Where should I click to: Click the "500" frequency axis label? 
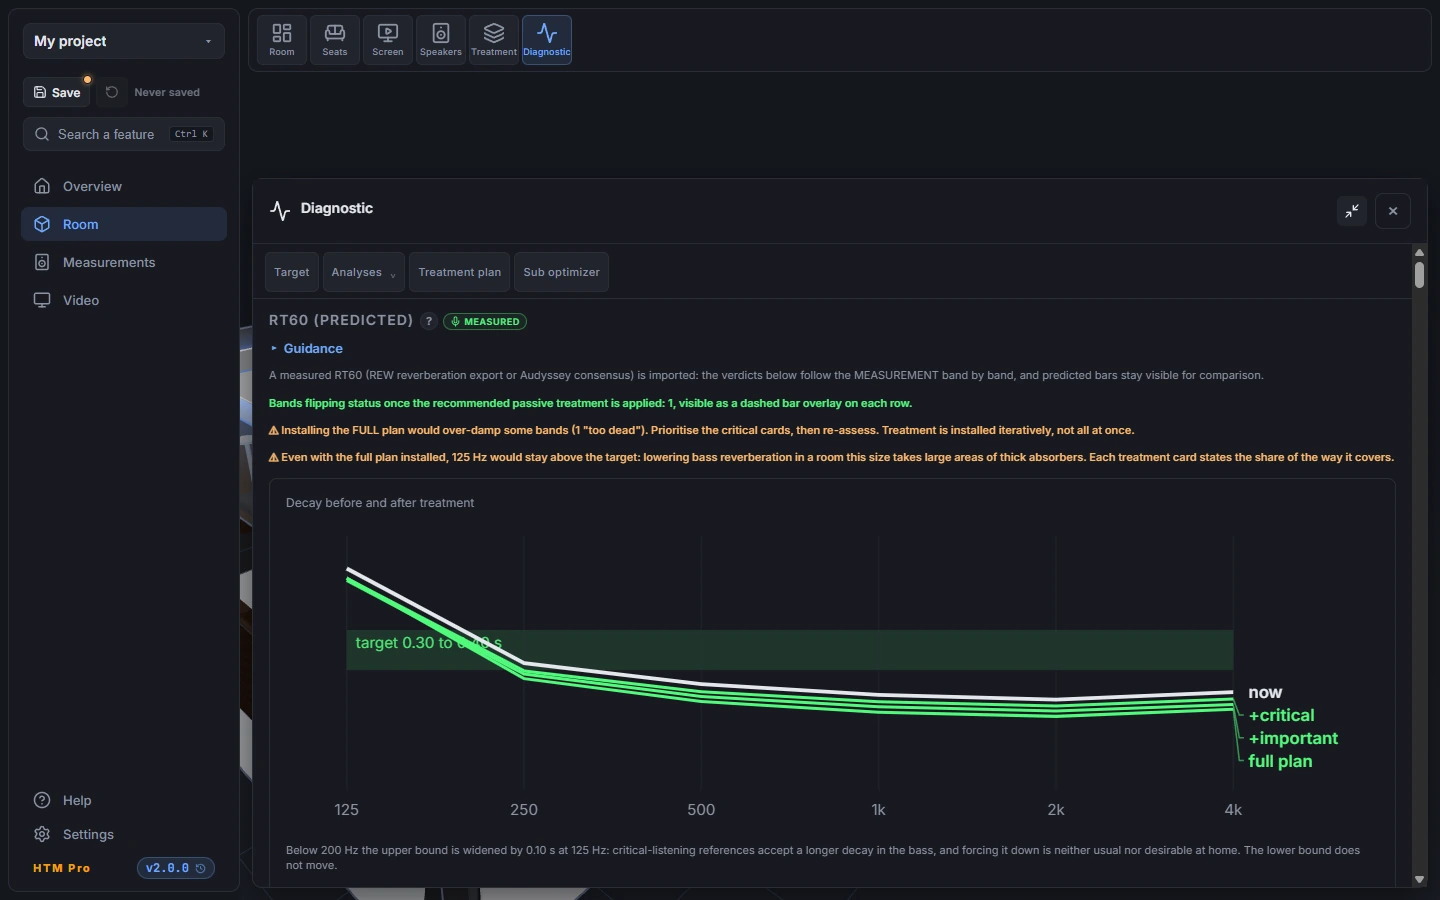click(x=701, y=810)
